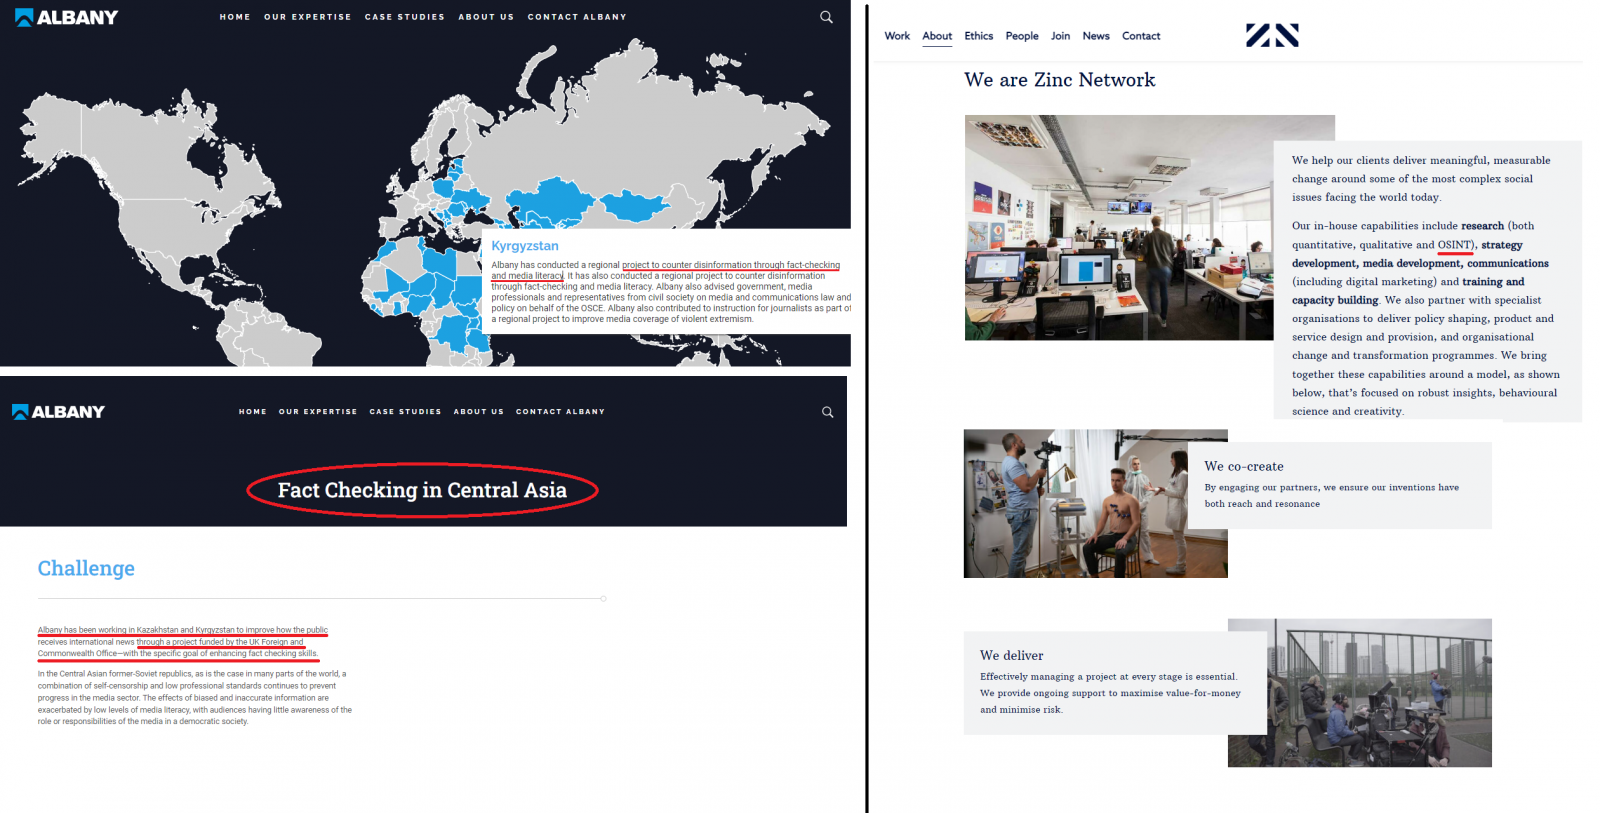
Task: Click the search icon in top Albany header
Action: [x=826, y=17]
